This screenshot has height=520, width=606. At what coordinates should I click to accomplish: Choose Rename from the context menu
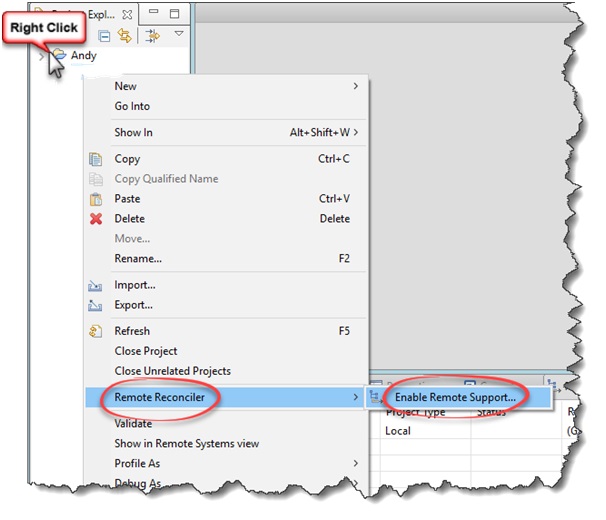click(138, 259)
